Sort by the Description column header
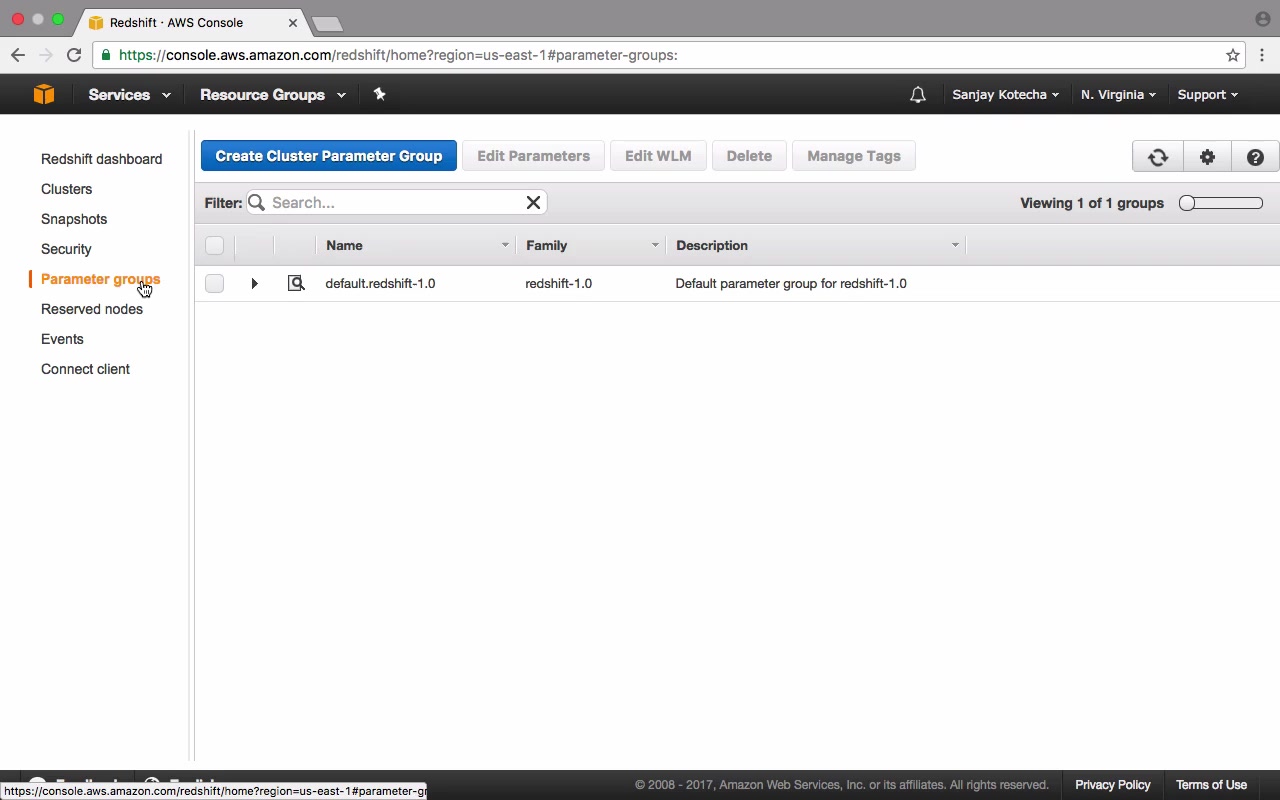 (x=816, y=245)
